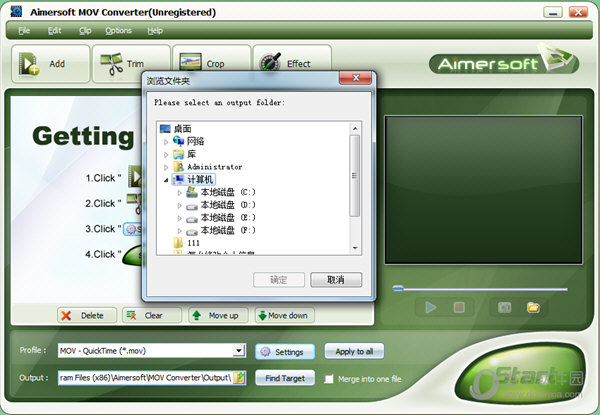600x415 pixels.
Task: Click the green Start convert button
Action: pyautogui.click(x=522, y=375)
